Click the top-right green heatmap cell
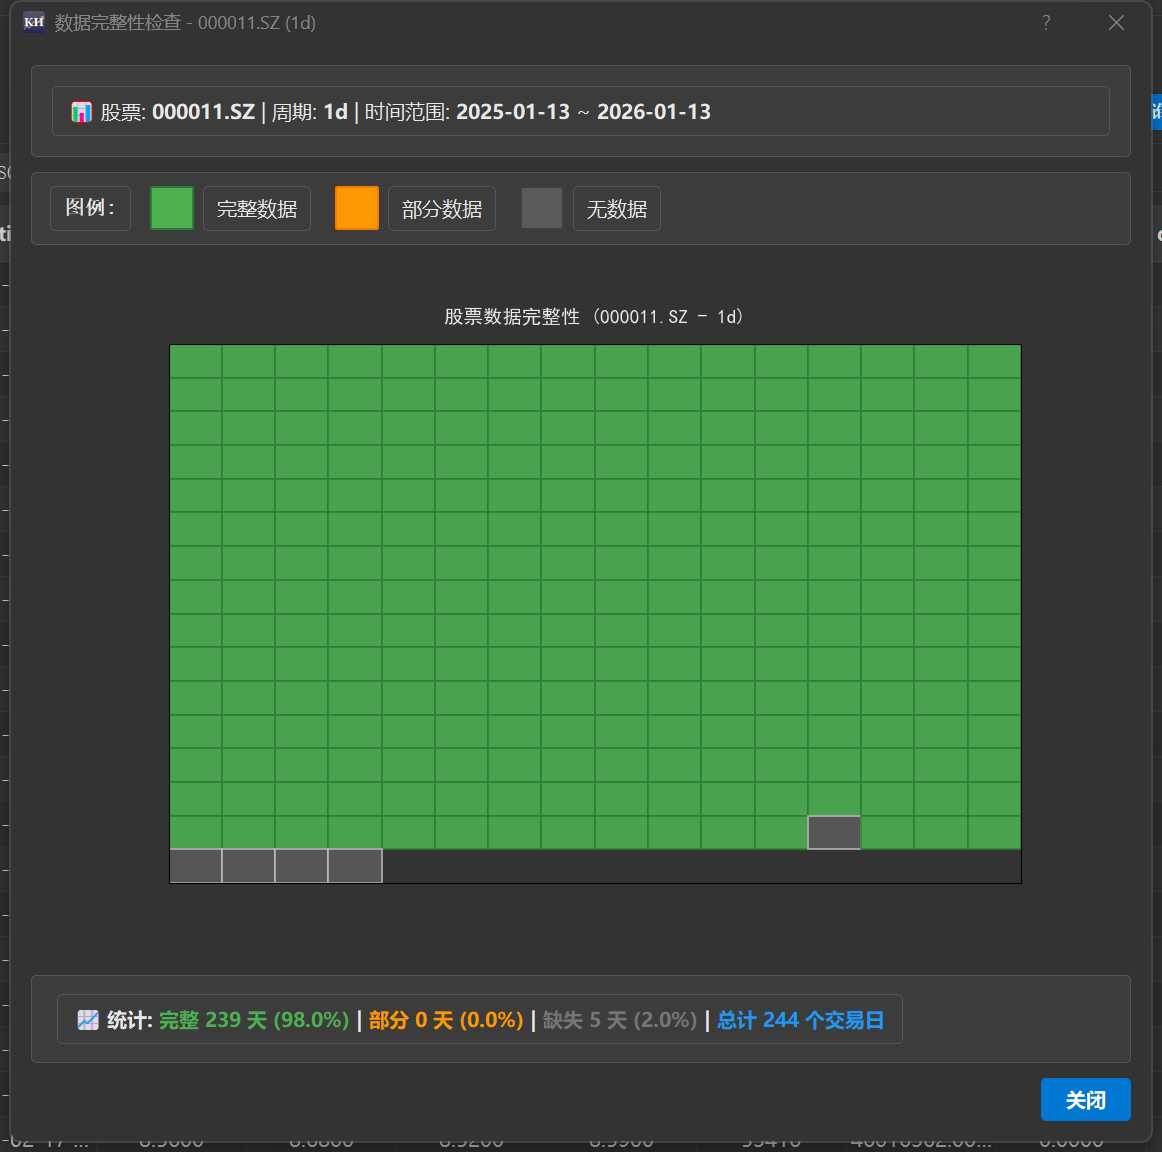 point(994,362)
